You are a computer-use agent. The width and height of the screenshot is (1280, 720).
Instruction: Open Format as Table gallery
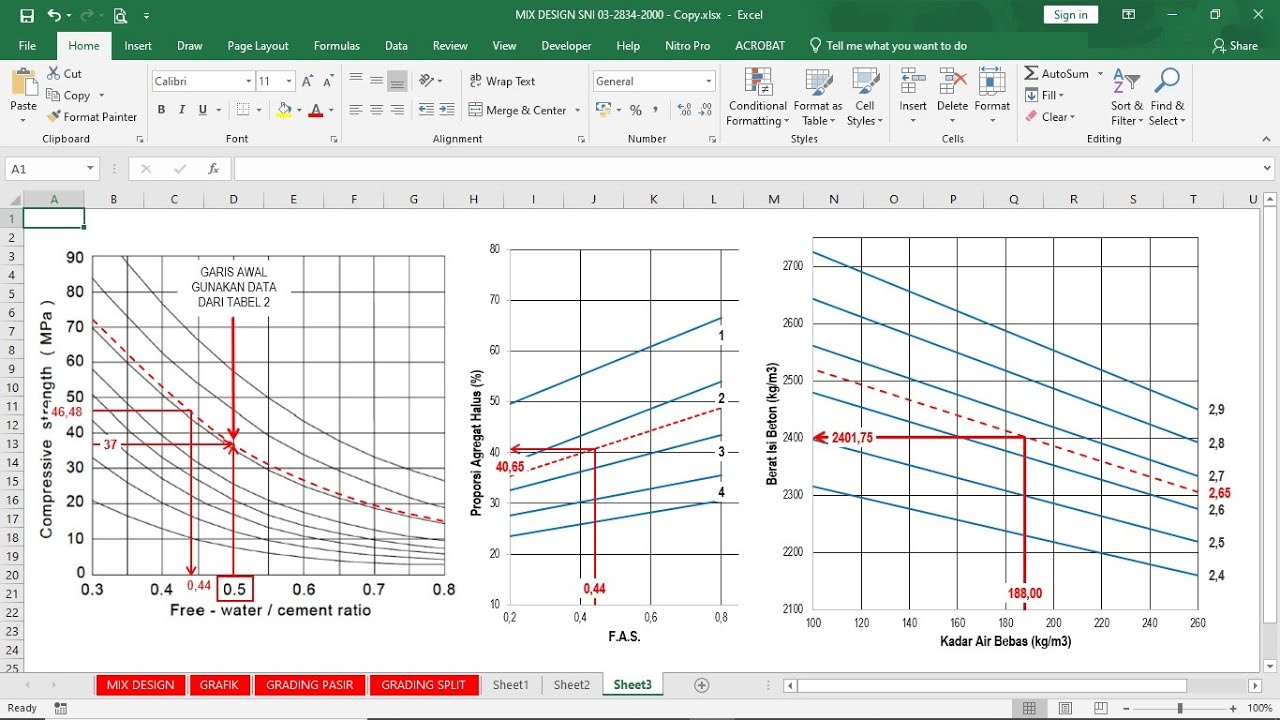tap(818, 97)
